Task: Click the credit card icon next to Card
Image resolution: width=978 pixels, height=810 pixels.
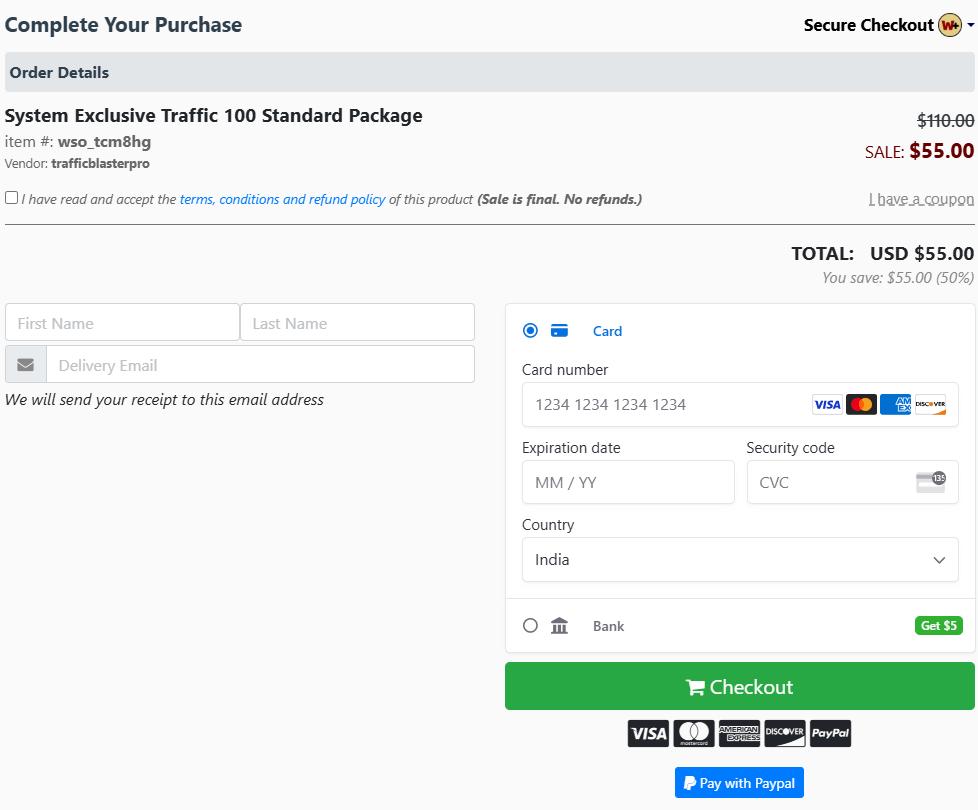Action: coord(560,331)
